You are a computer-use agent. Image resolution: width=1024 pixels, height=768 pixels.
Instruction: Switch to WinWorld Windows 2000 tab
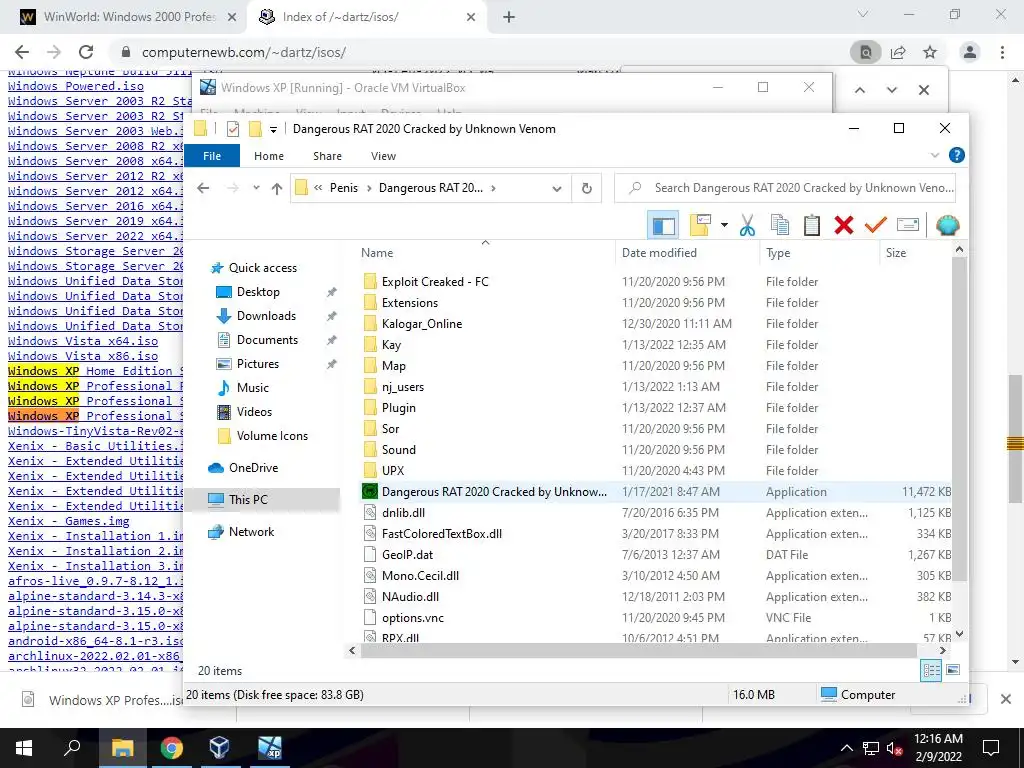click(129, 17)
